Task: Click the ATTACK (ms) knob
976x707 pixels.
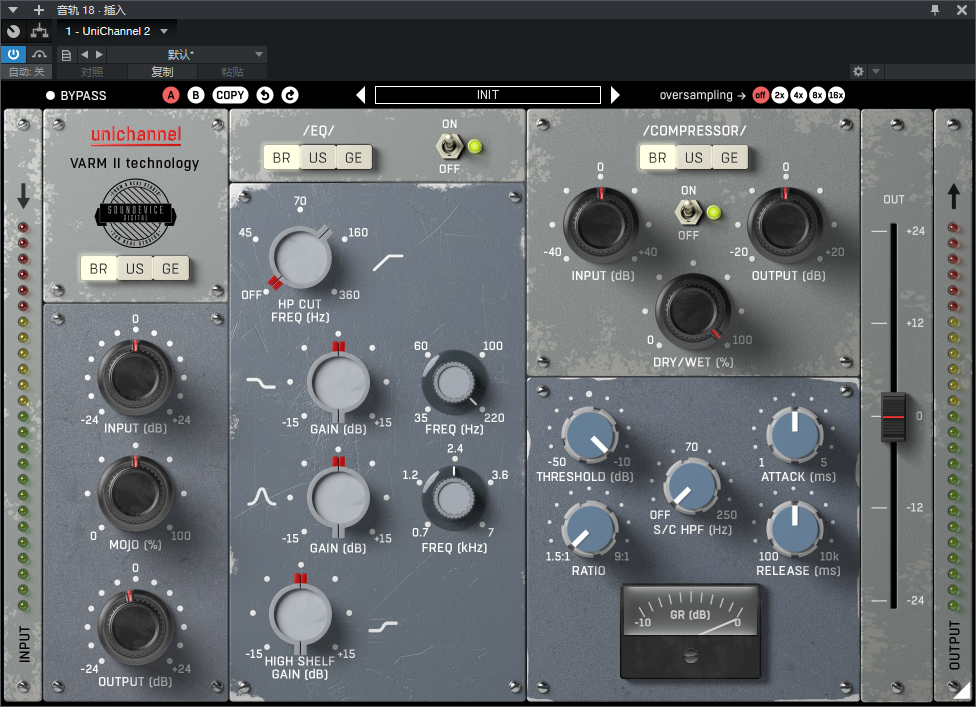Action: [794, 436]
